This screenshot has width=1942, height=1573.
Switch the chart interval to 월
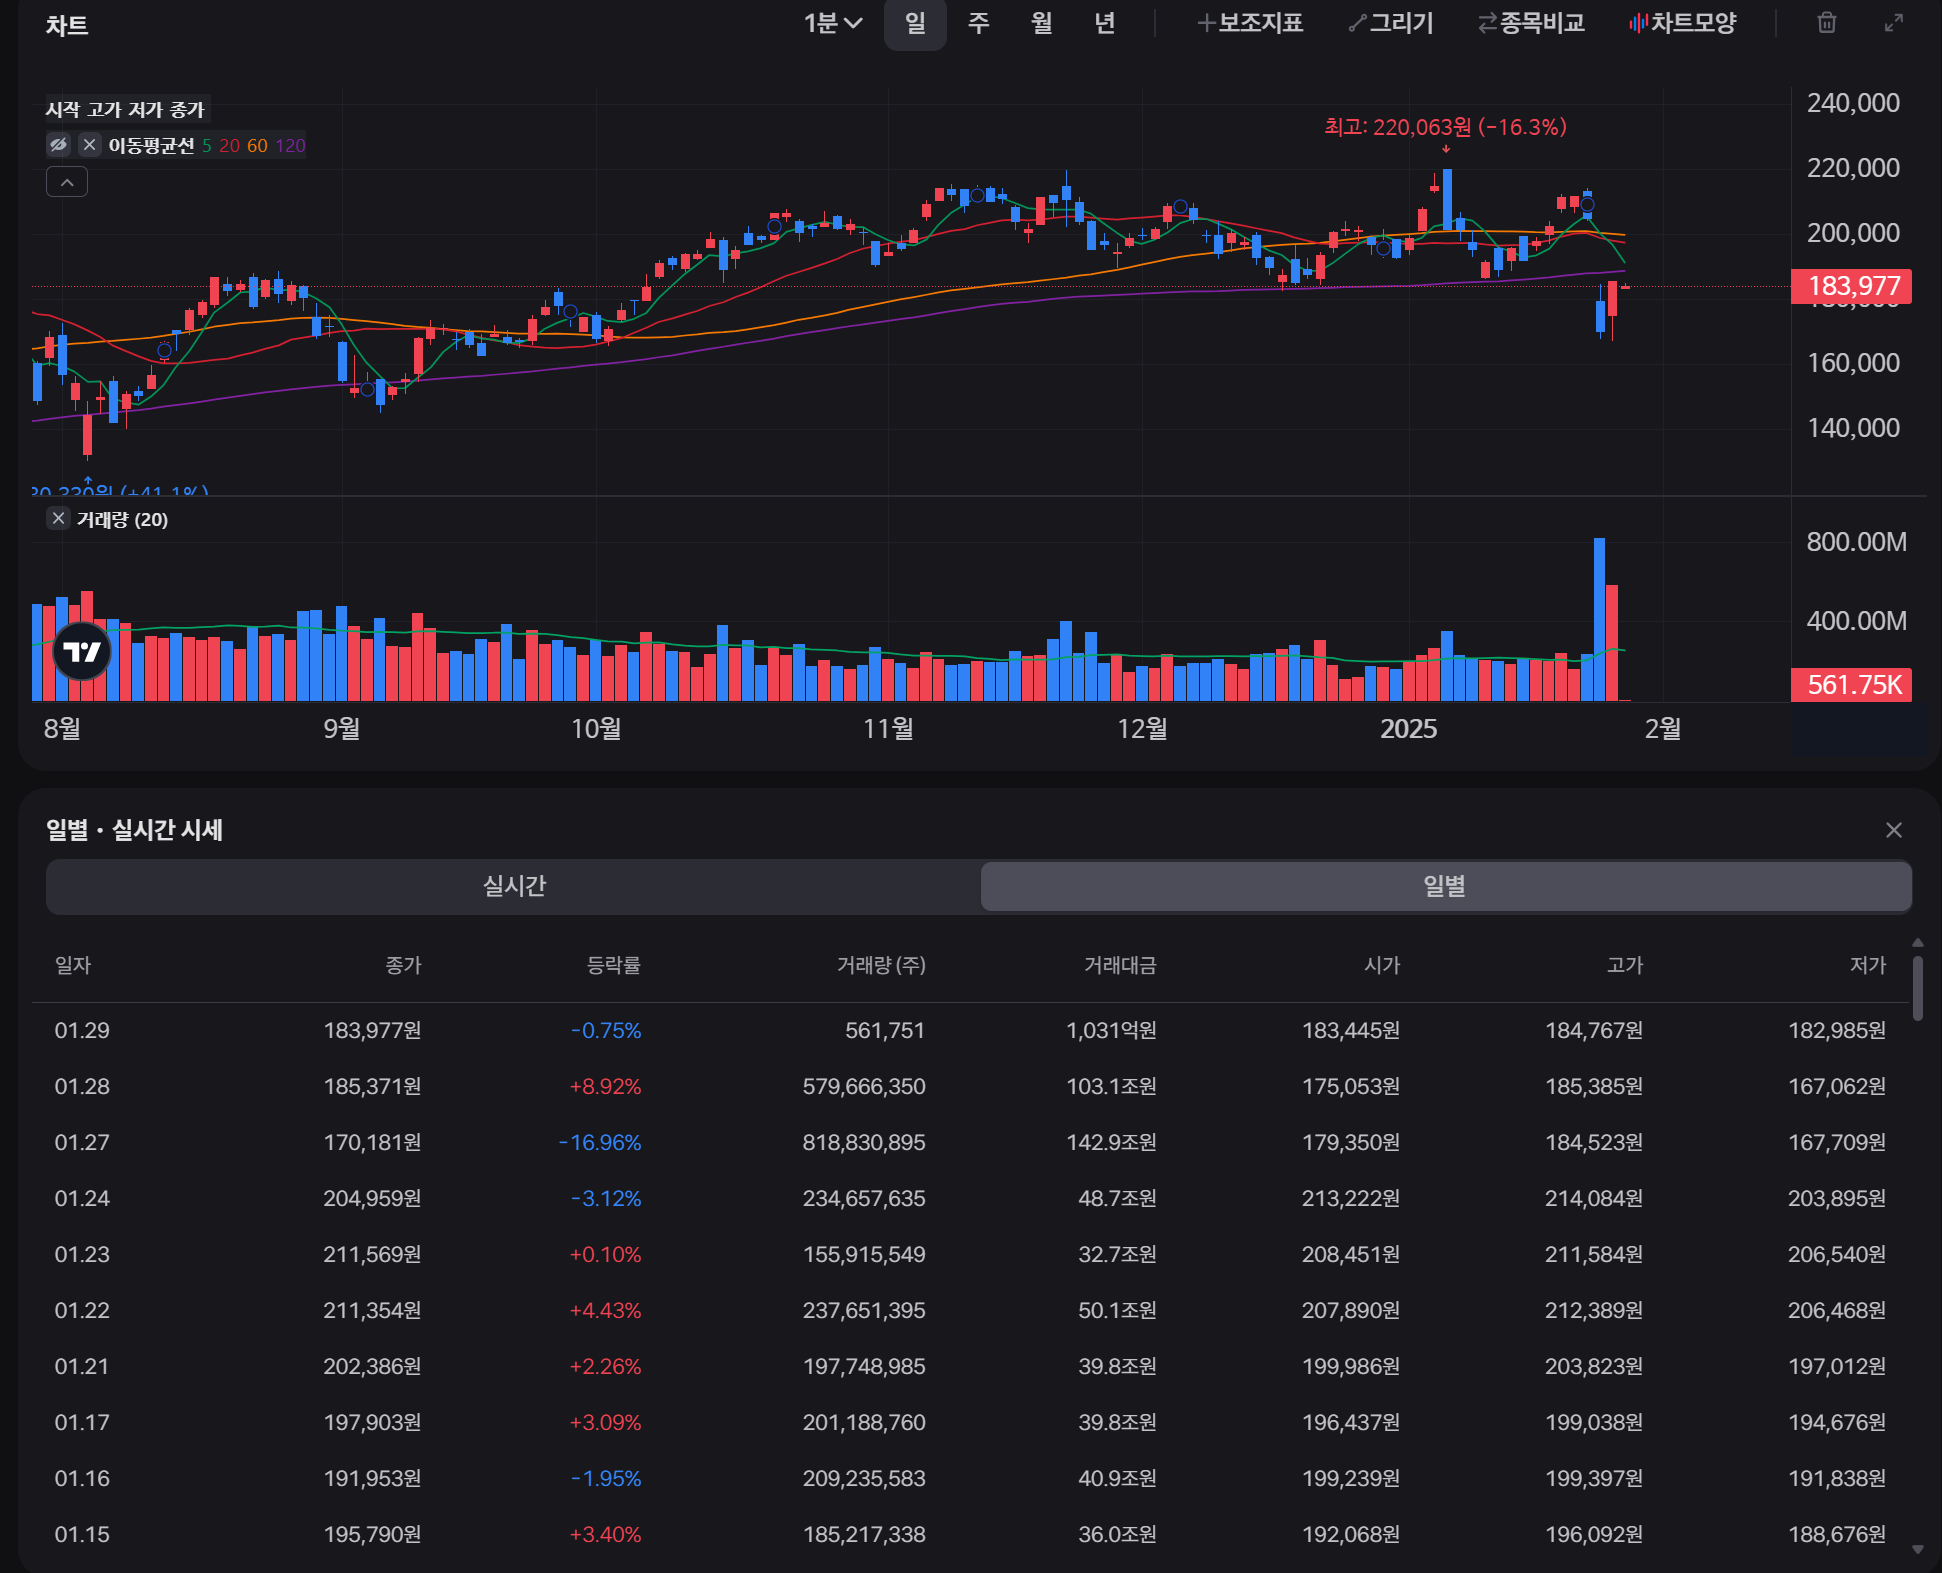1041,23
